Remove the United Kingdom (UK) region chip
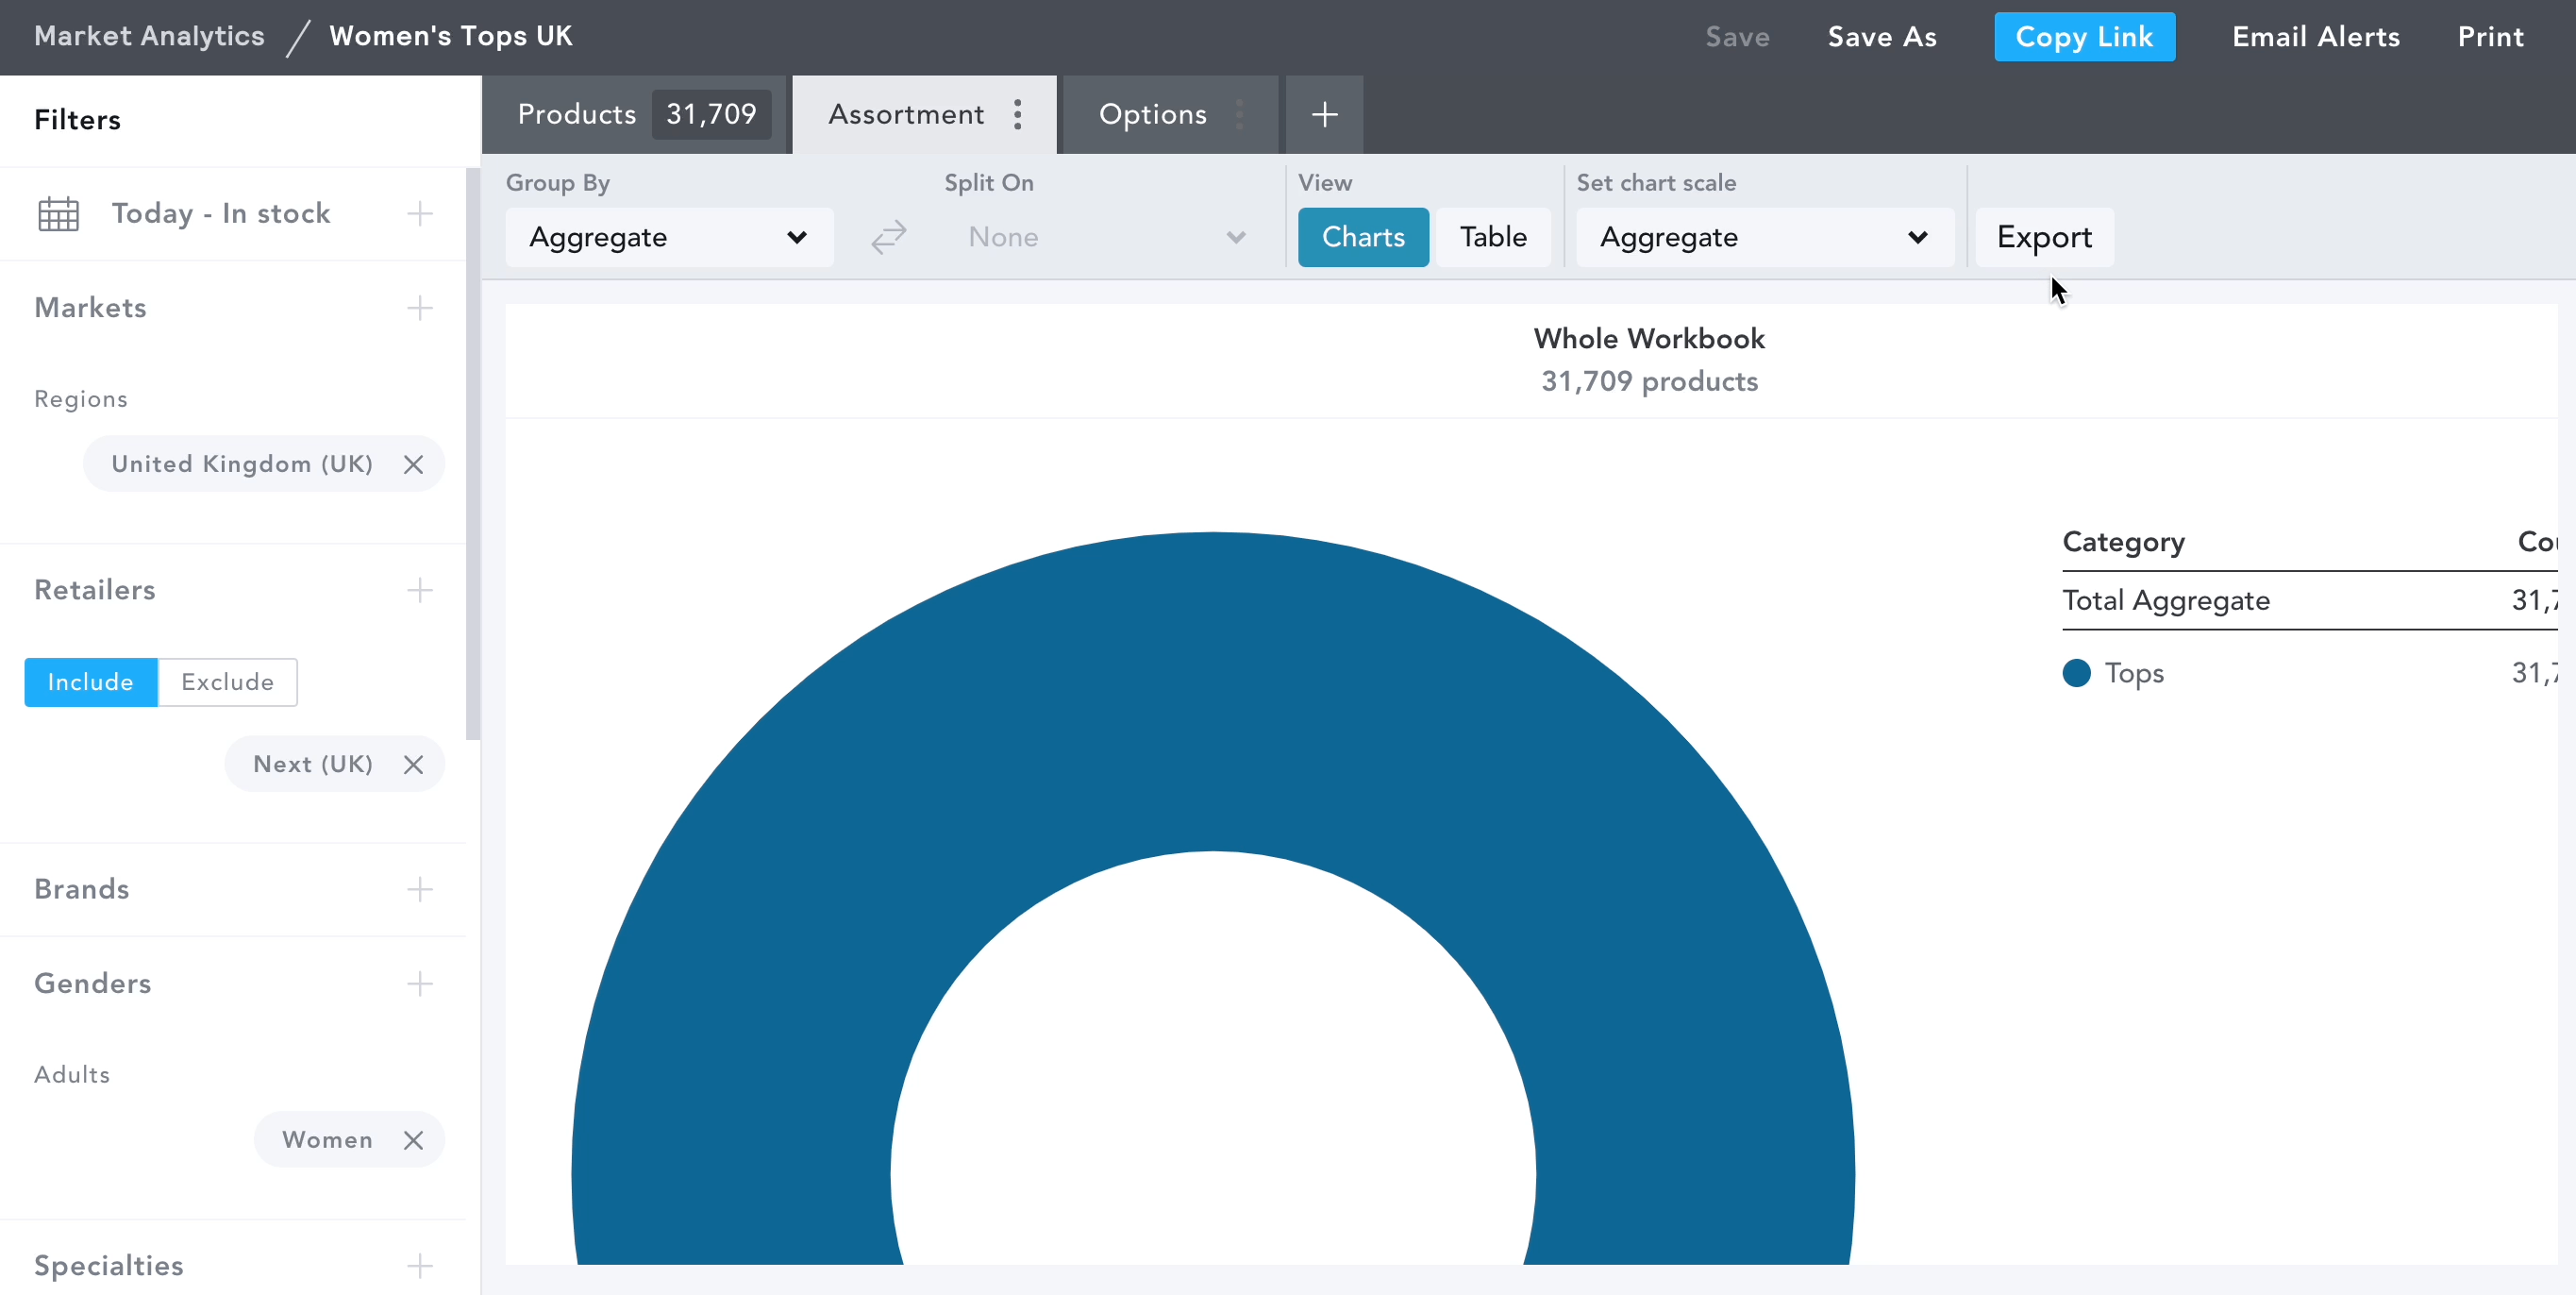 pos(413,465)
